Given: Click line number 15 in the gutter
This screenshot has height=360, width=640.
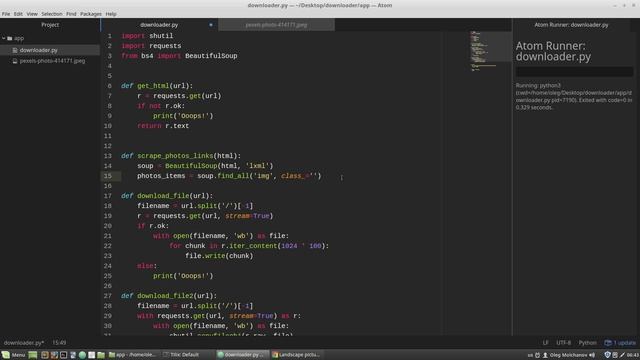Looking at the screenshot, I should (108, 176).
